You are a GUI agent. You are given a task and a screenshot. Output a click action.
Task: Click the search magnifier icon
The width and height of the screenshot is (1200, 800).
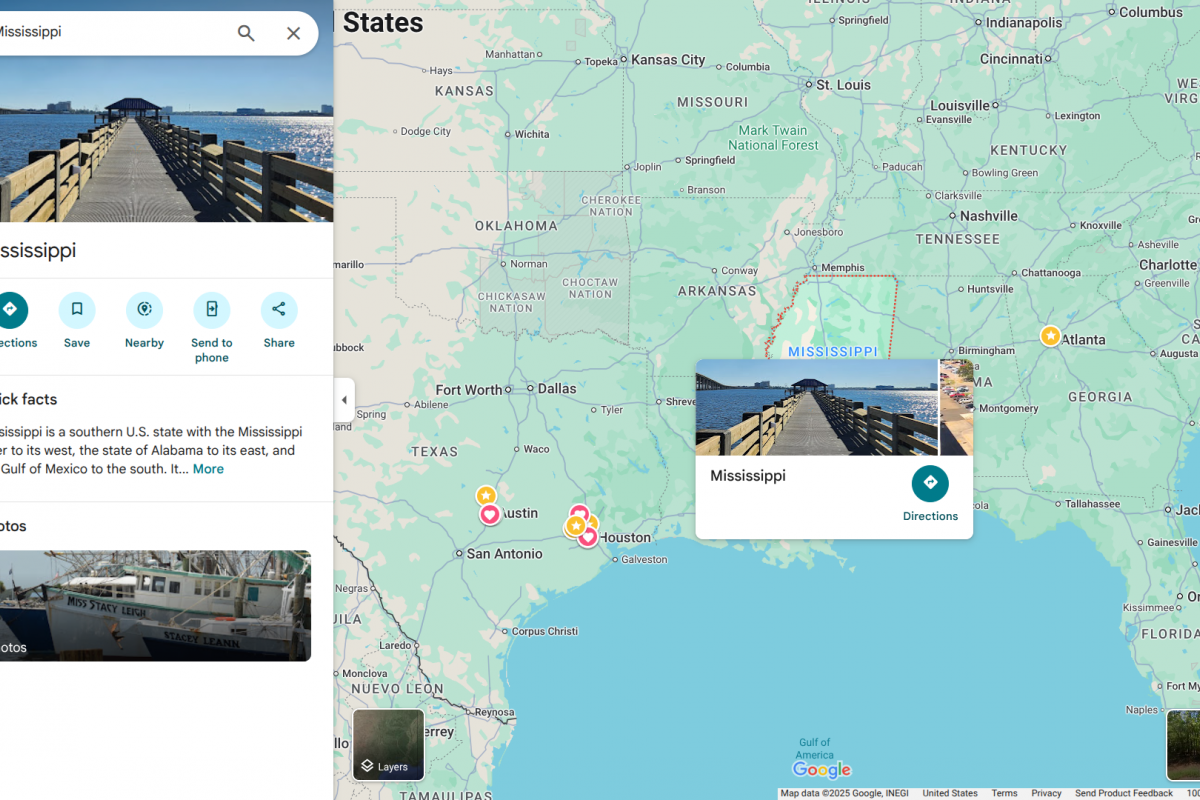coord(246,33)
